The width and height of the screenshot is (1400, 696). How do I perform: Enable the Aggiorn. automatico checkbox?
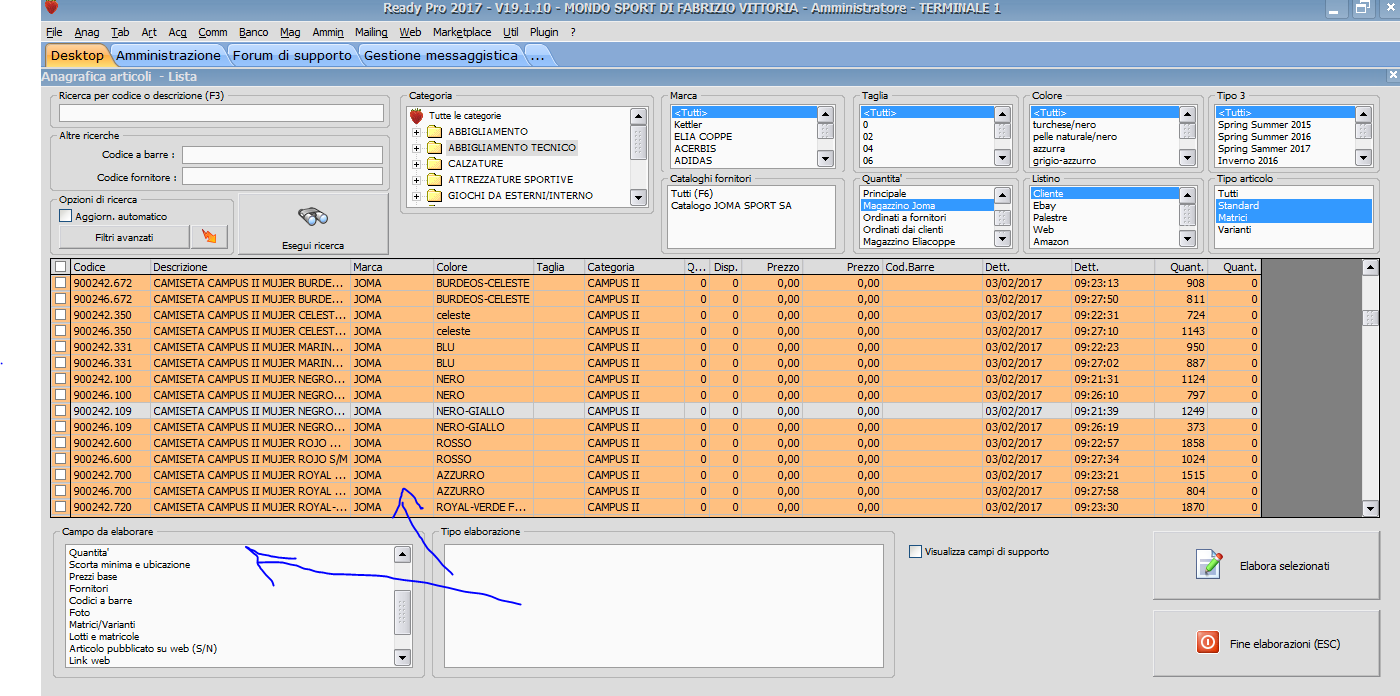pyautogui.click(x=66, y=216)
